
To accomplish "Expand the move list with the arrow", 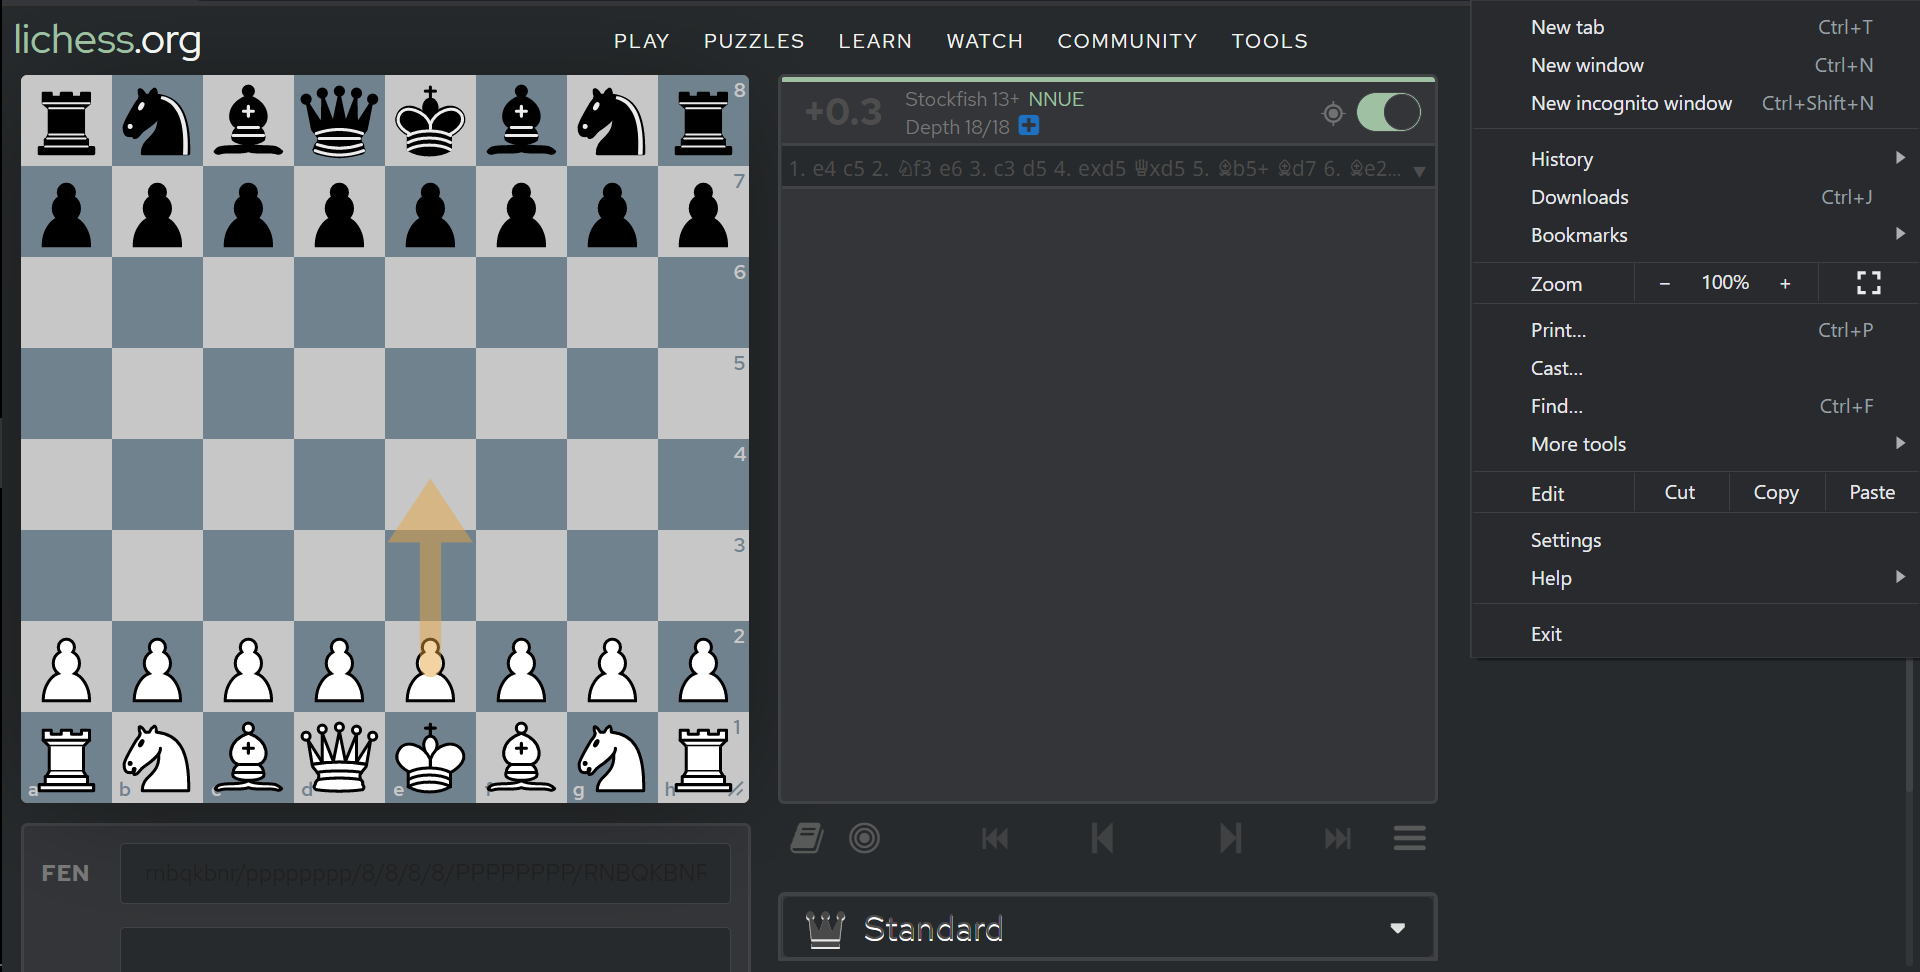I will (1420, 170).
